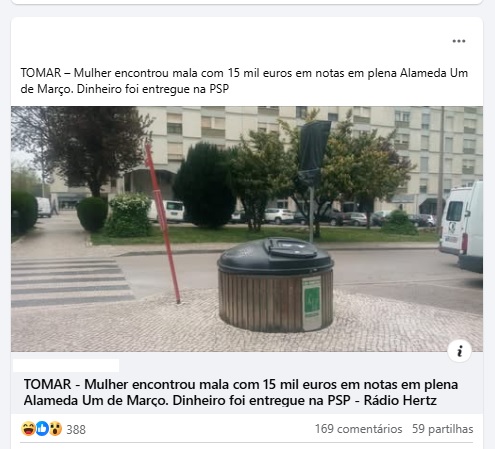Click the blue Like thumbs-up reaction icon
Viewport: 495px width, 449px height.
coord(42,428)
